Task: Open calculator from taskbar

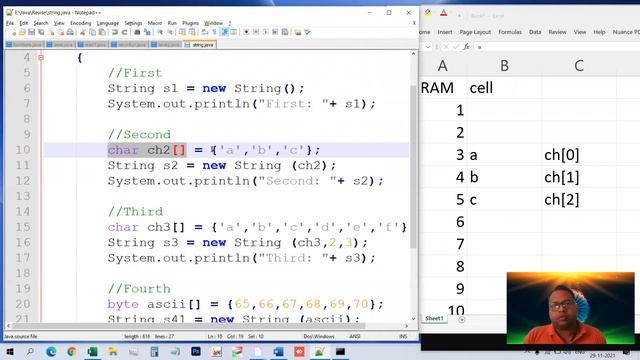Action: (154, 351)
